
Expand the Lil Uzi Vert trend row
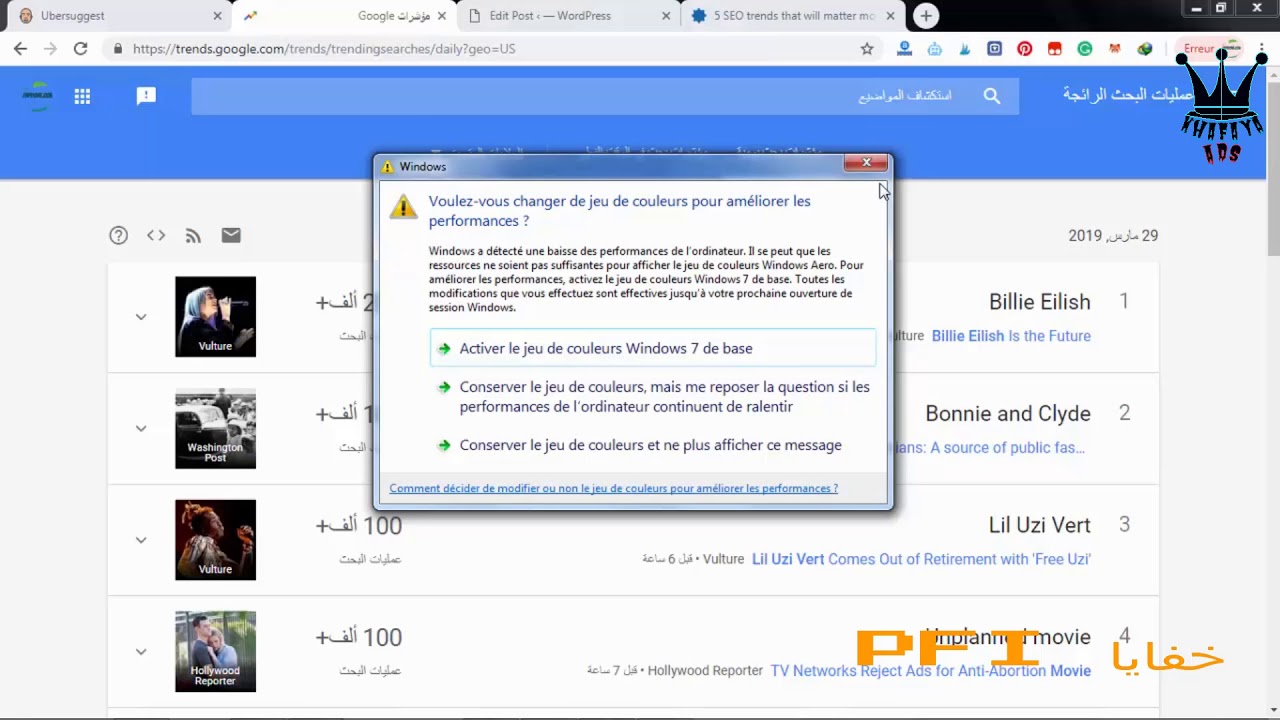pyautogui.click(x=141, y=540)
